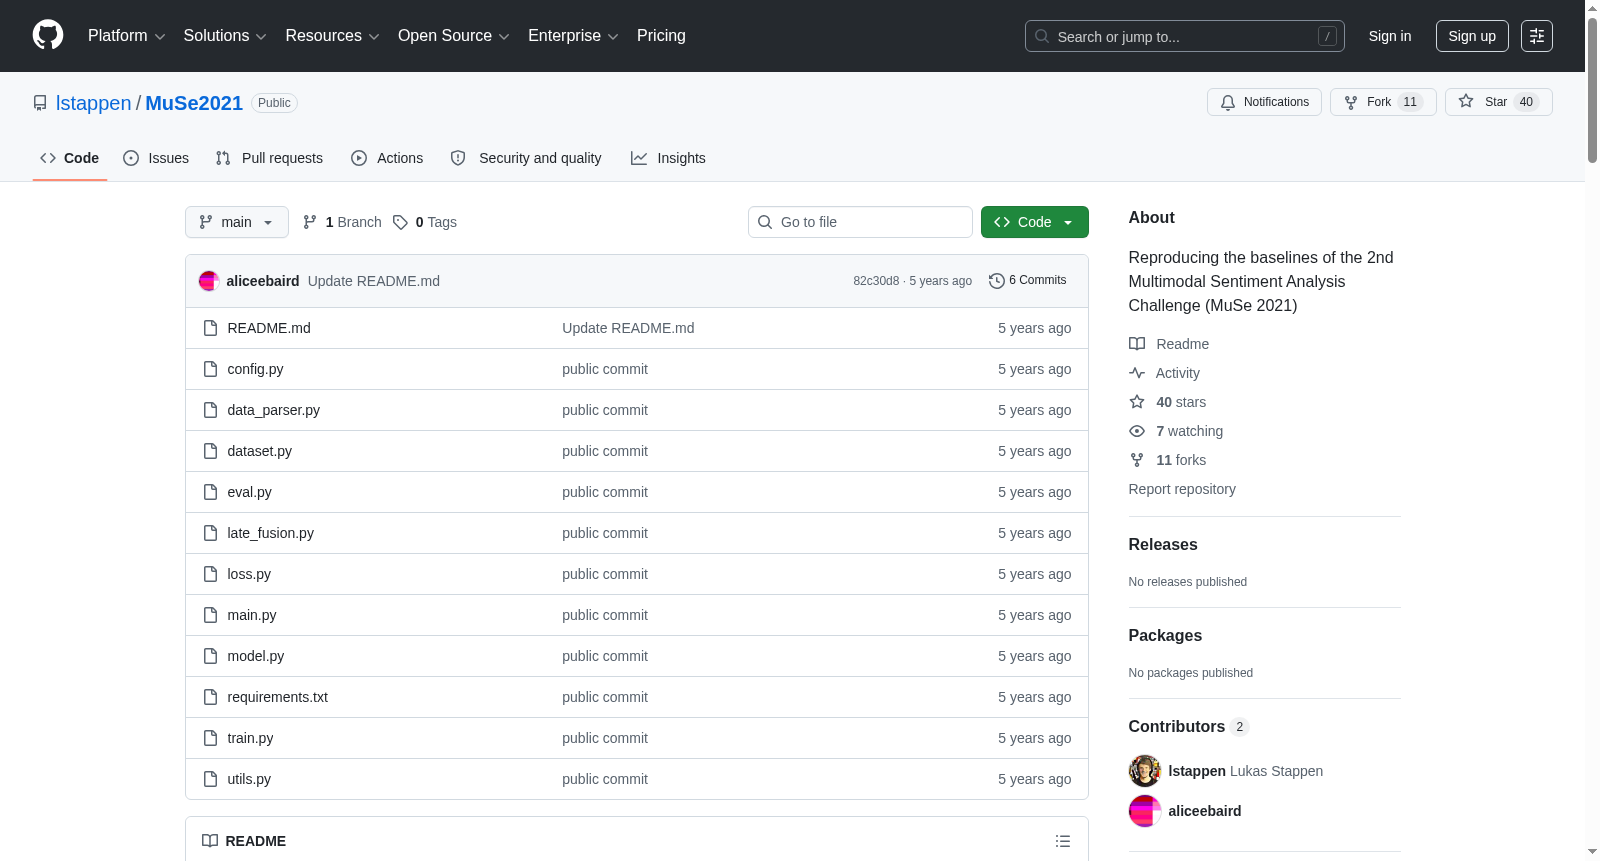Click aliceebaird avatar in commit header
Screen dimensions: 1600x861
click(209, 281)
